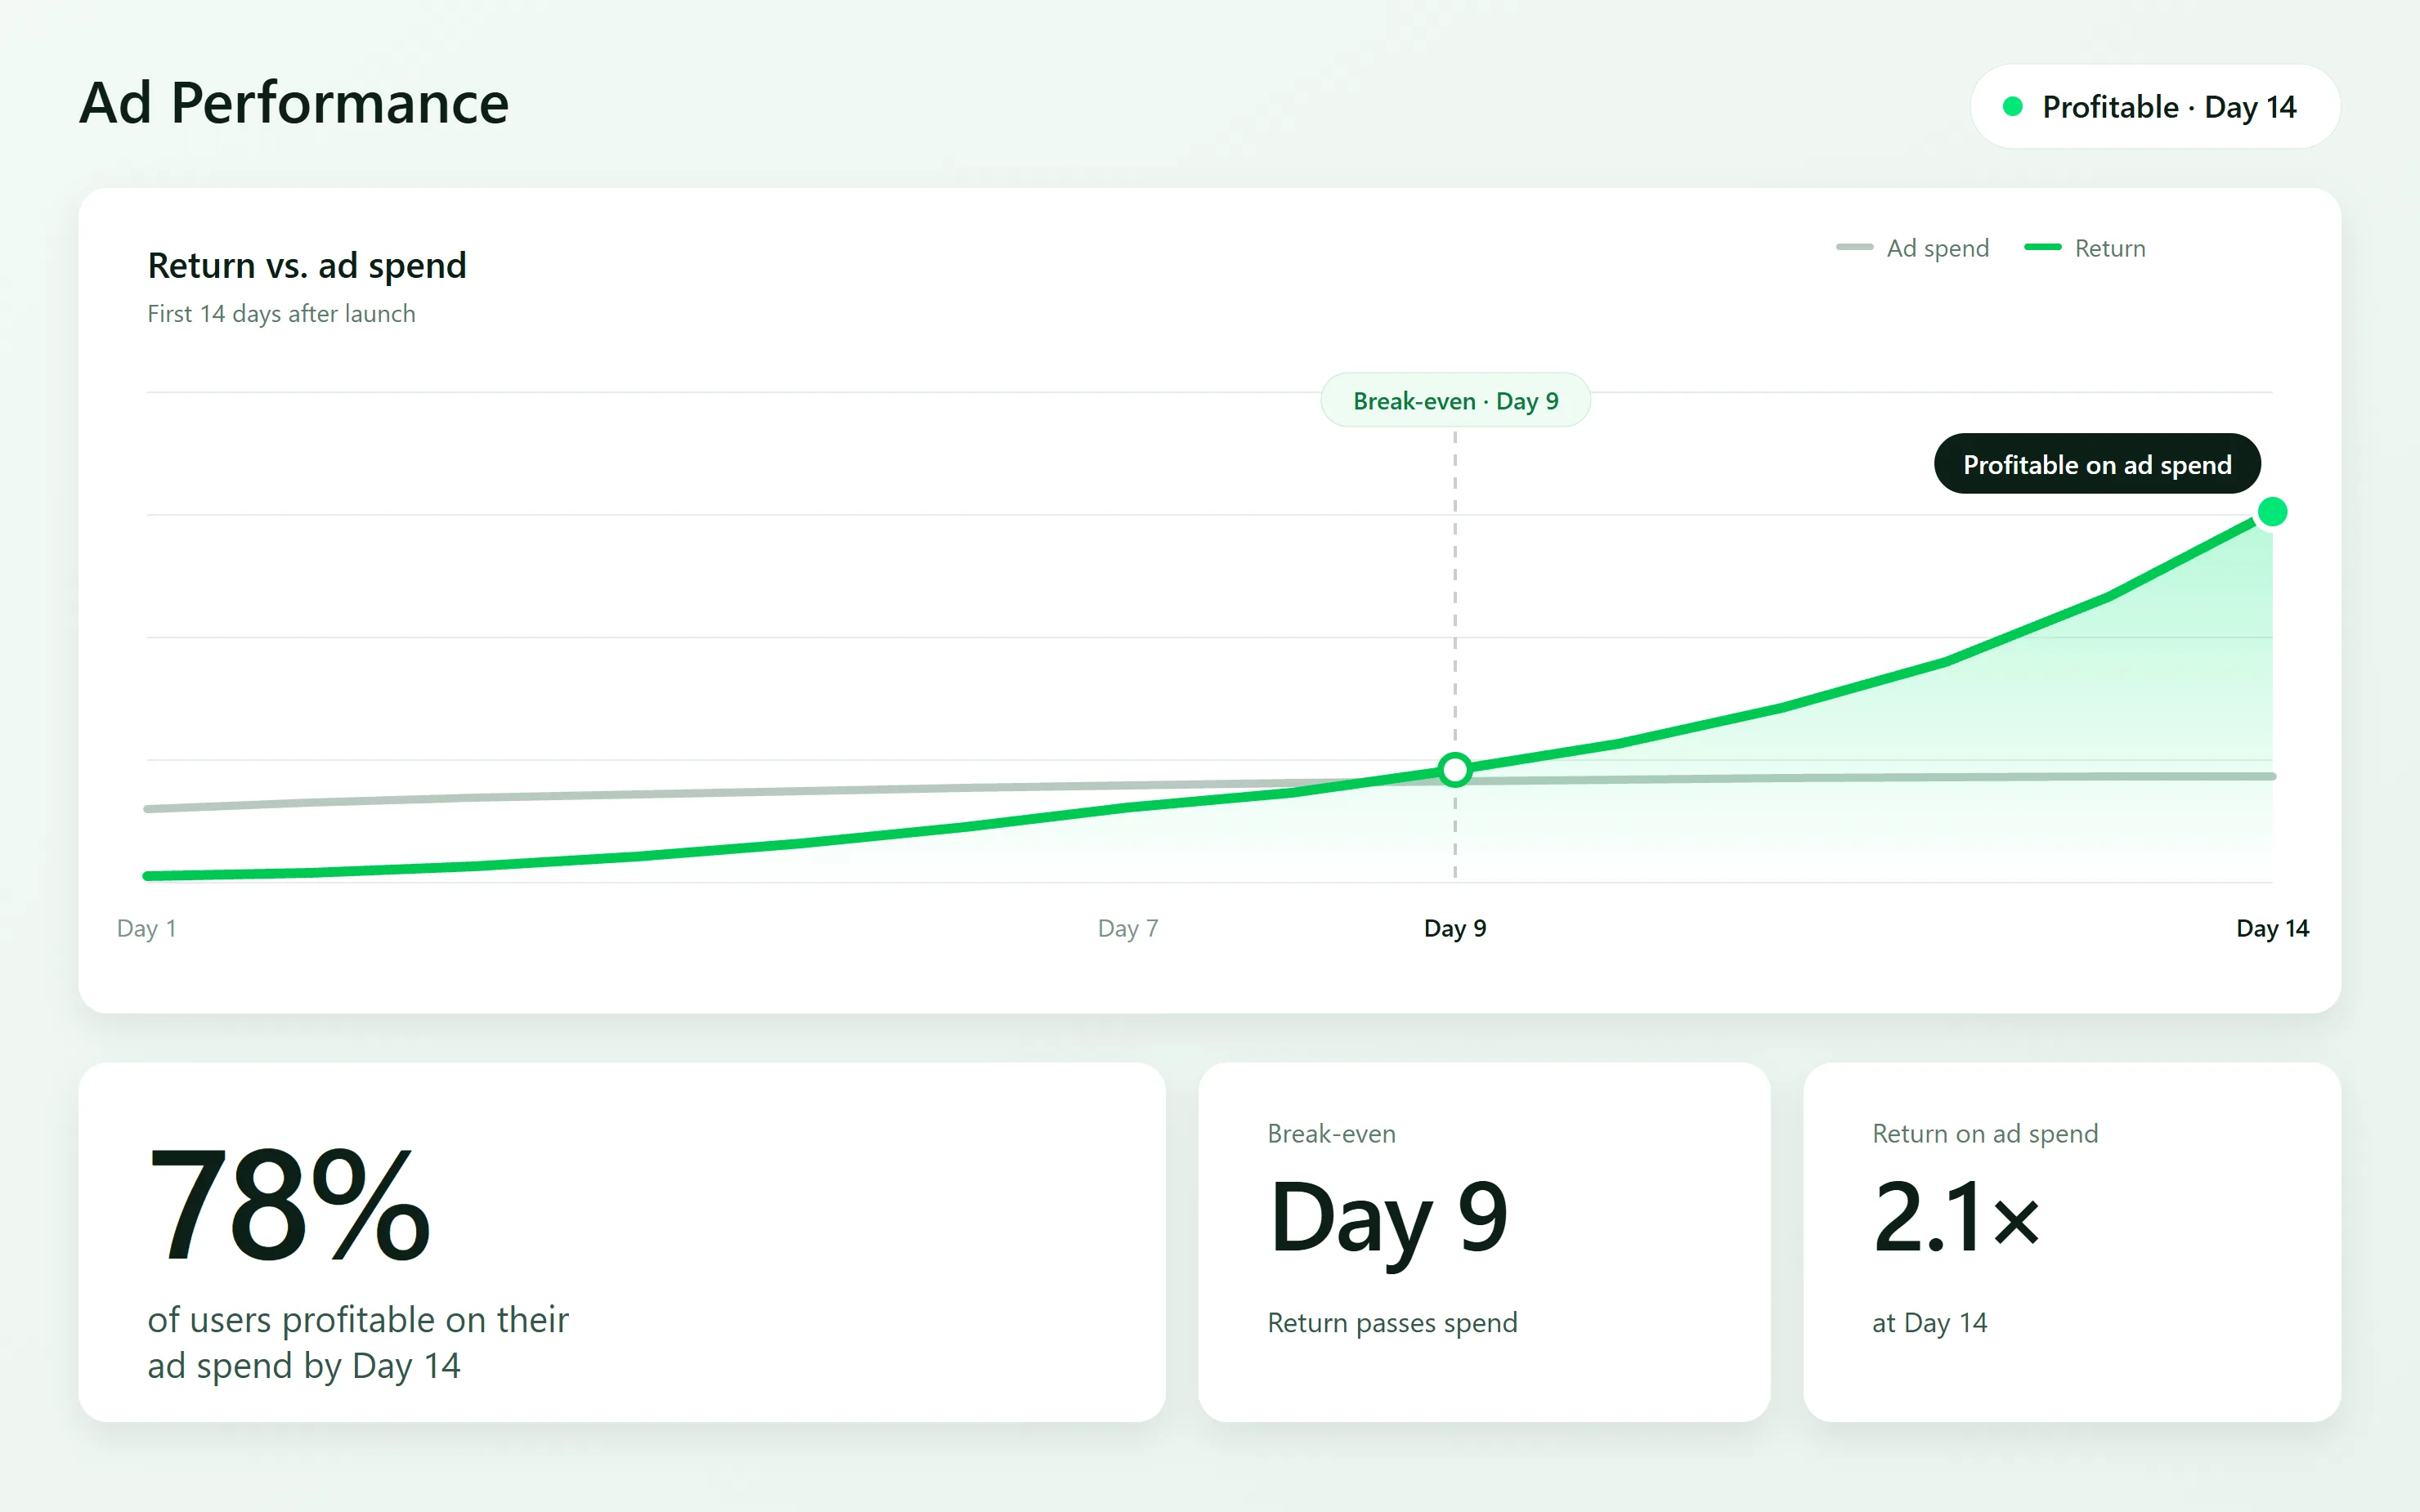Image resolution: width=2420 pixels, height=1512 pixels.
Task: Toggle the Ad spend legend entry
Action: [x=1912, y=248]
